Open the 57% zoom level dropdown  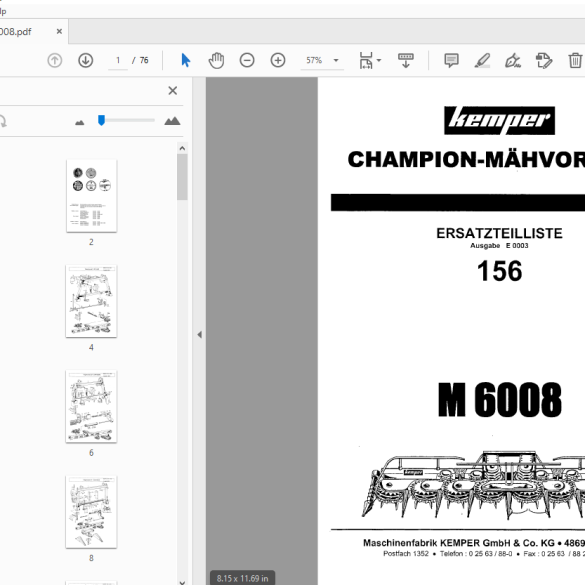pyautogui.click(x=336, y=60)
